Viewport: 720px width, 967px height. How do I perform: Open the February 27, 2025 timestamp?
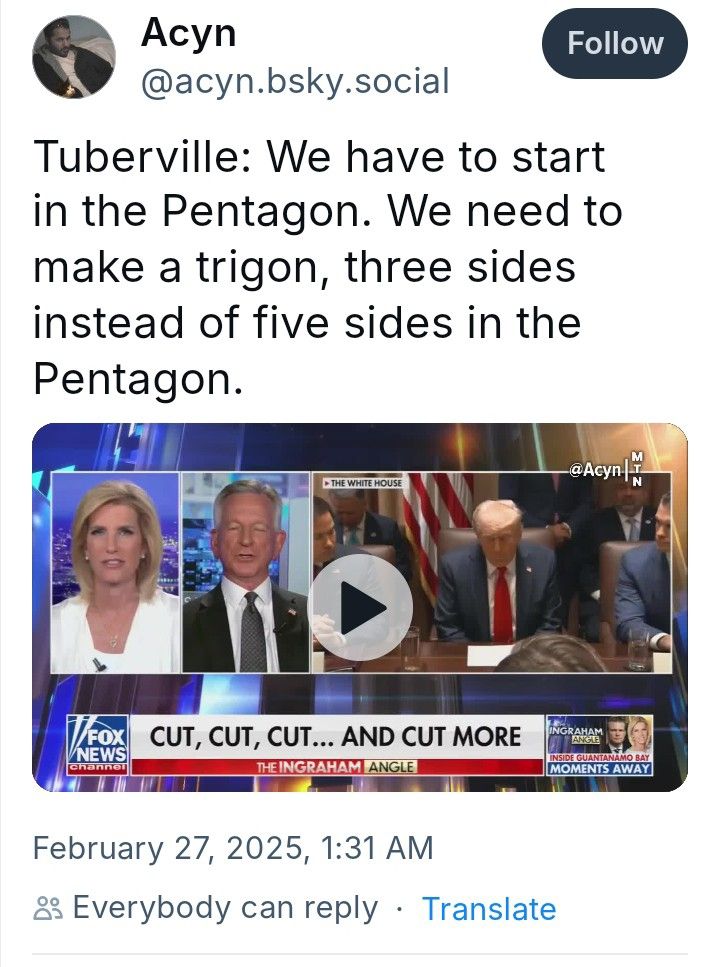(233, 848)
